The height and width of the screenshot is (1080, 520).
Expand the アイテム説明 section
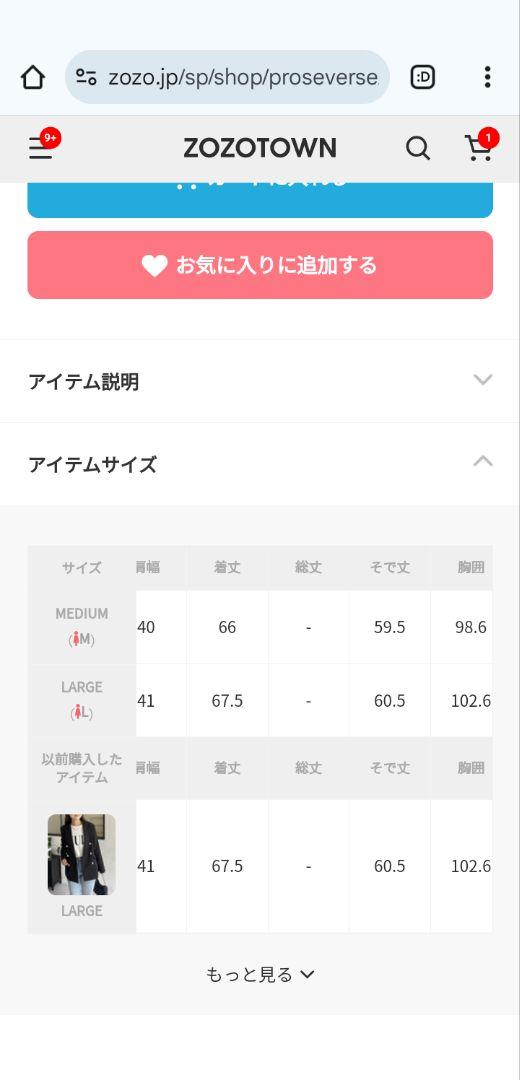[260, 381]
